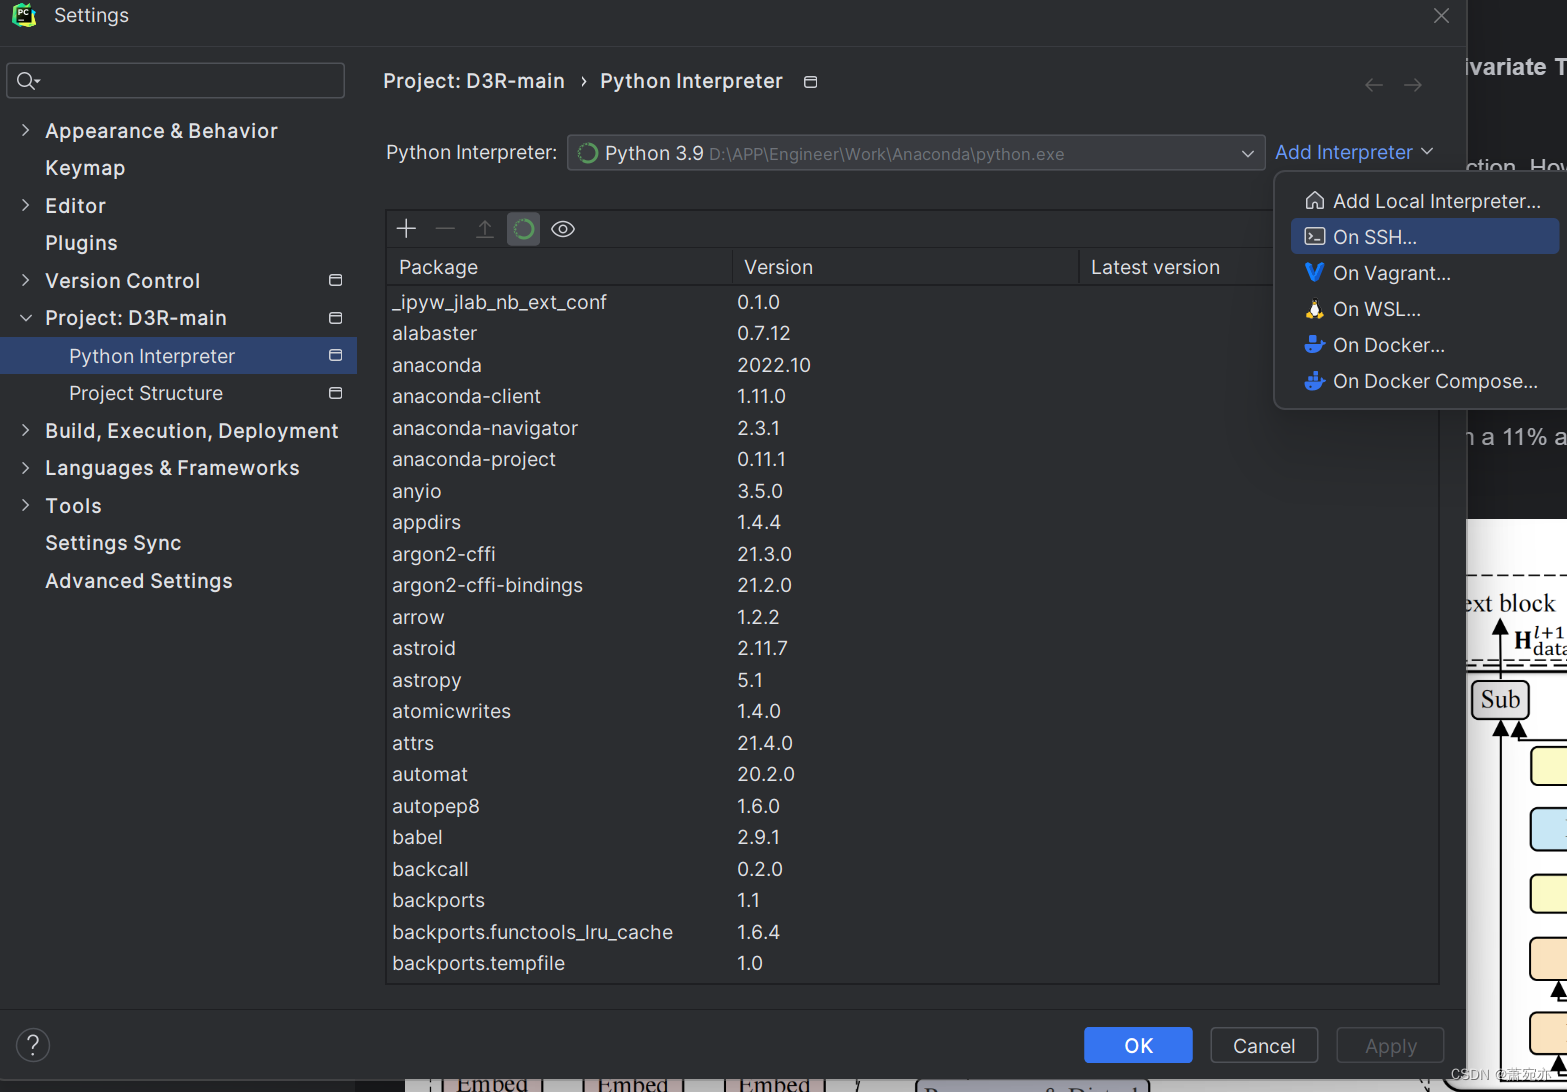Select the _ipyw_jlab_nb_ext_conf package row

[x=912, y=302]
